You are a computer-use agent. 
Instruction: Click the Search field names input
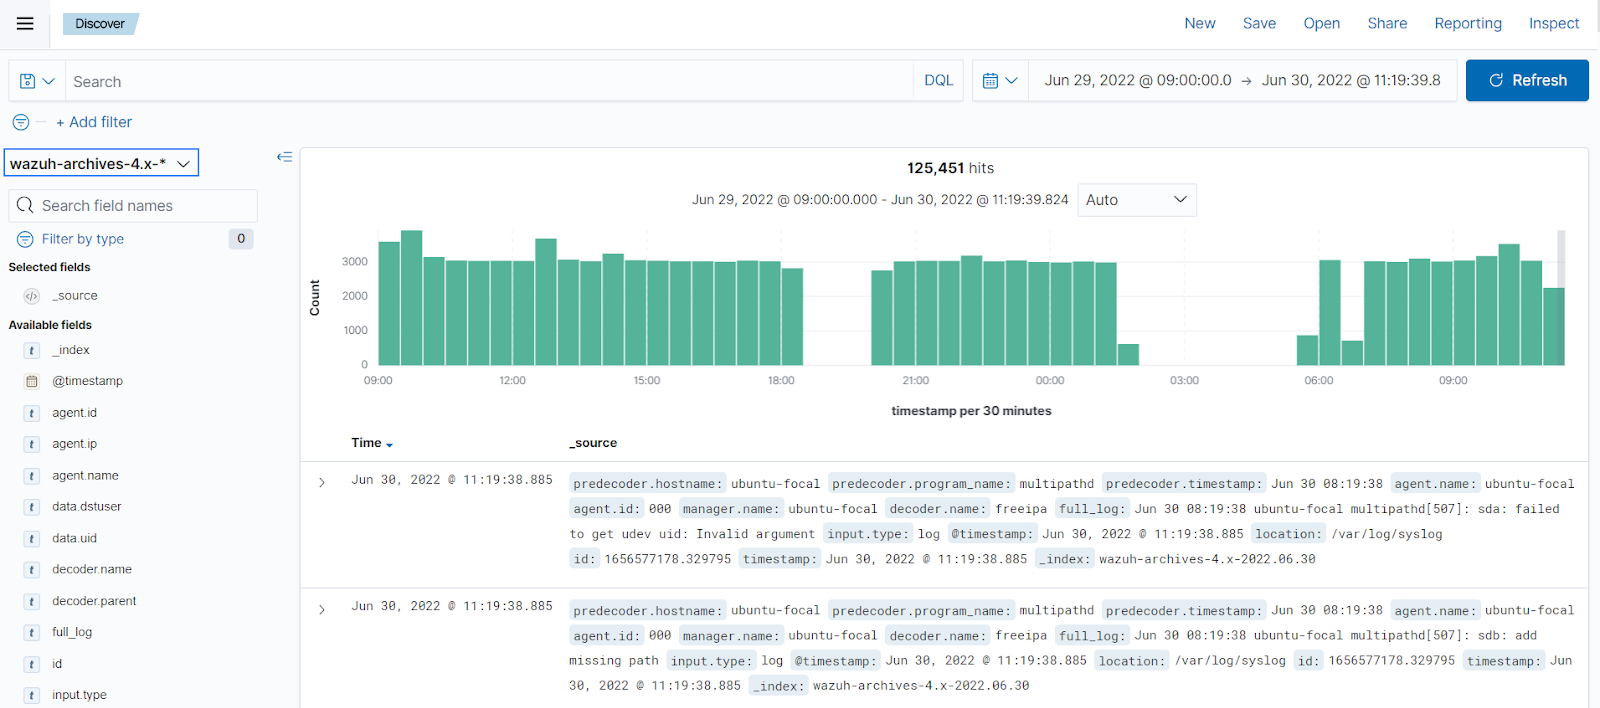coord(133,205)
